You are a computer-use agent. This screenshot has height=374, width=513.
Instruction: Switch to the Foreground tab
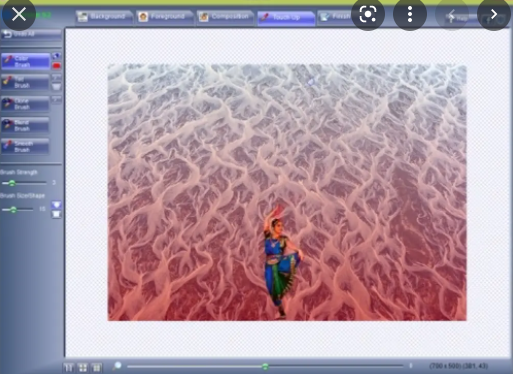[164, 17]
